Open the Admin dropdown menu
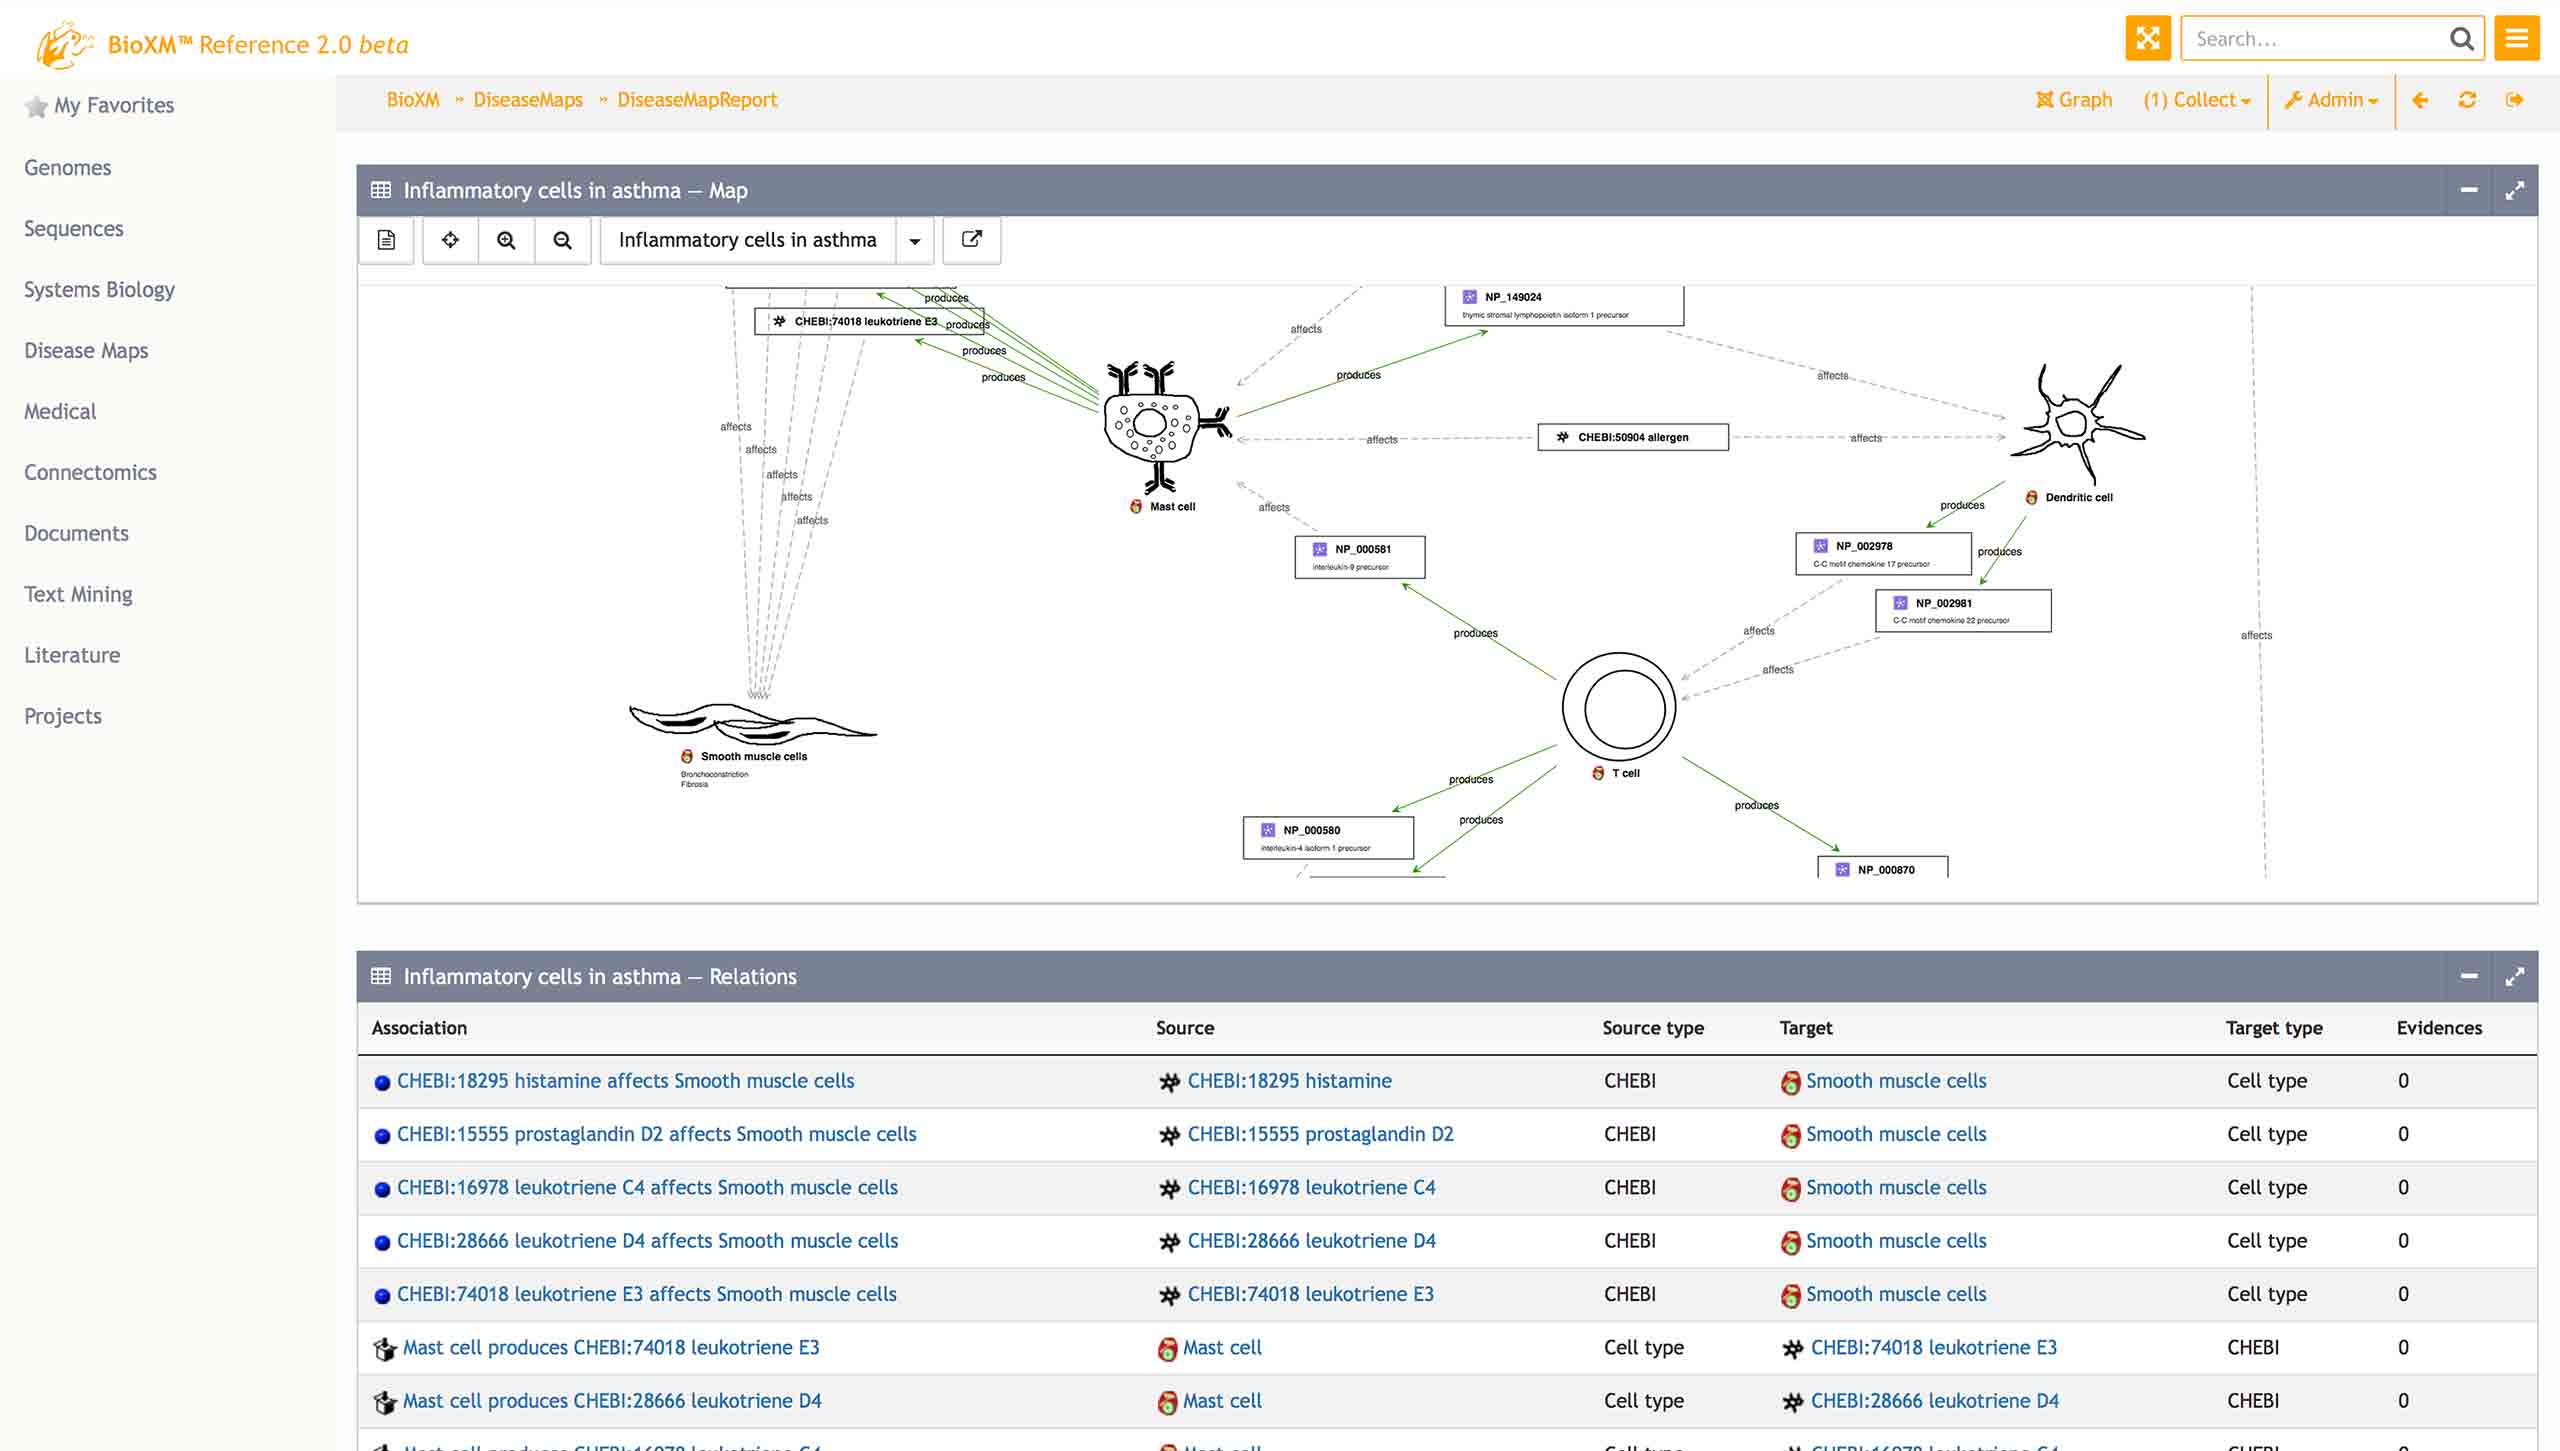Screen dimensions: 2560x1451 pos(2331,100)
